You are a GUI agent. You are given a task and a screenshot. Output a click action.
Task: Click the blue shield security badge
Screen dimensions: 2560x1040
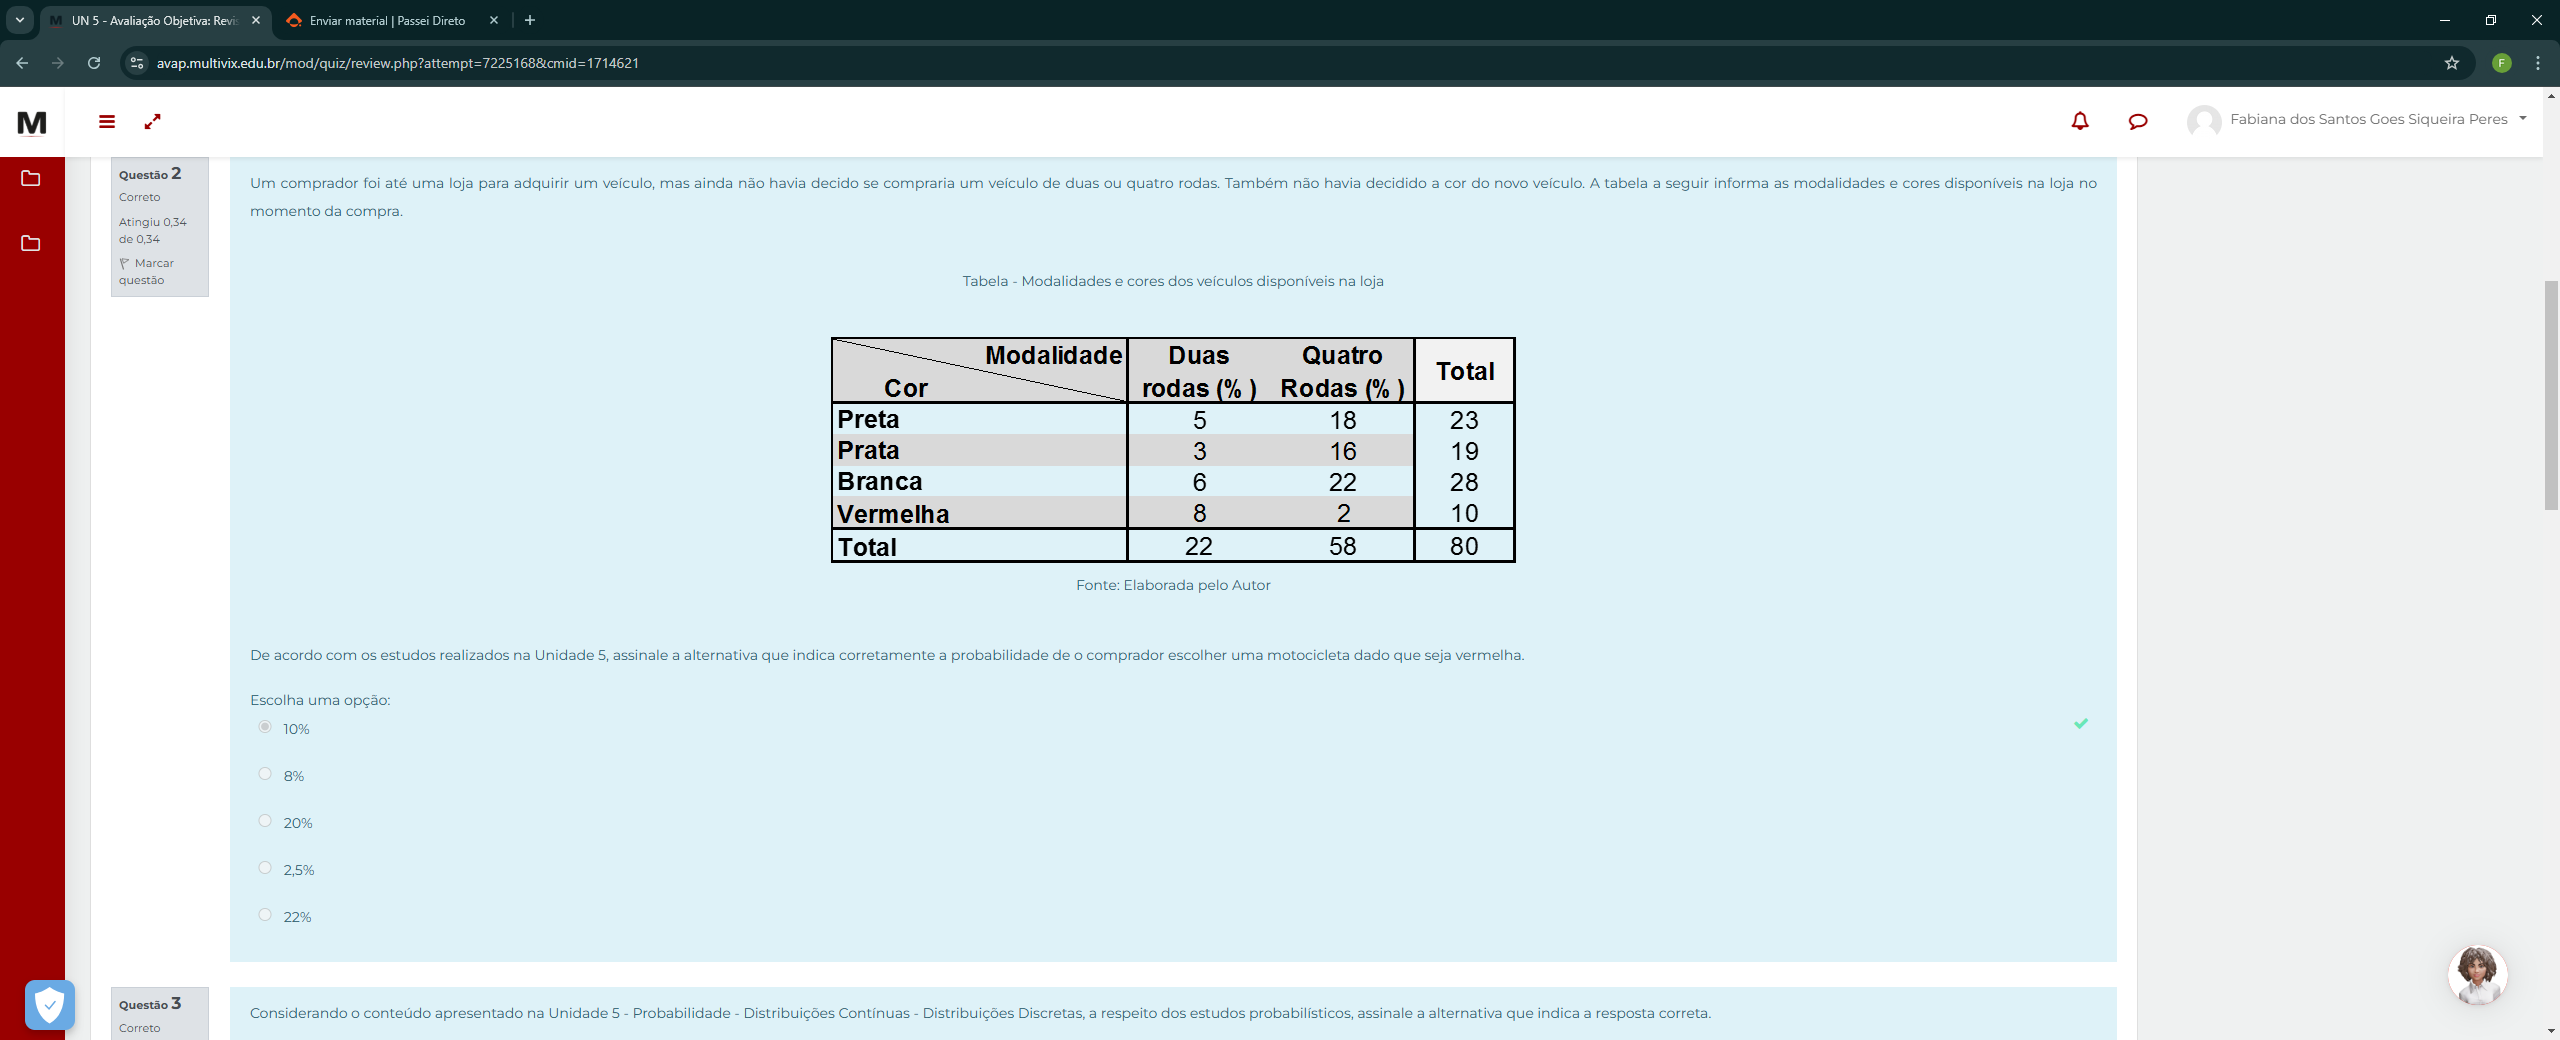(49, 1004)
